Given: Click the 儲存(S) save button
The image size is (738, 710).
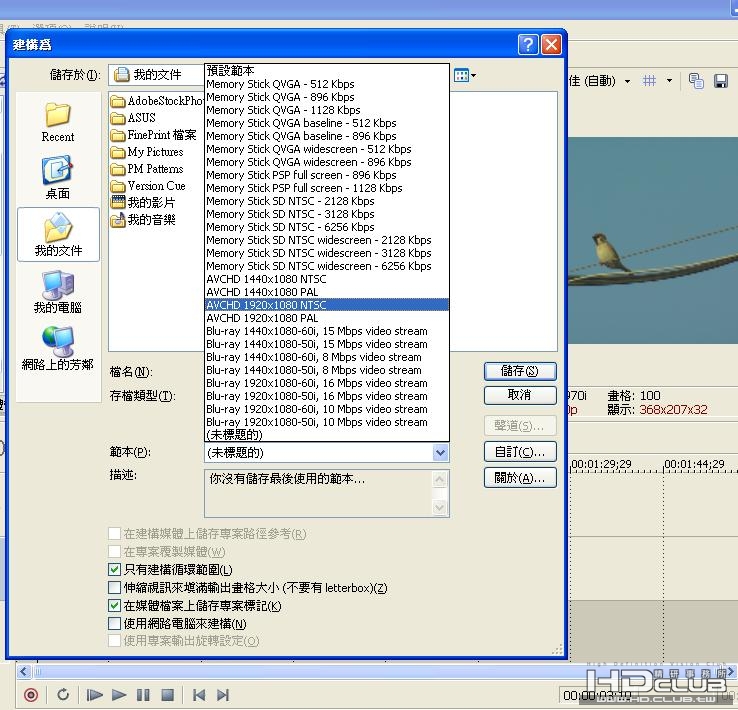Looking at the screenshot, I should 520,371.
